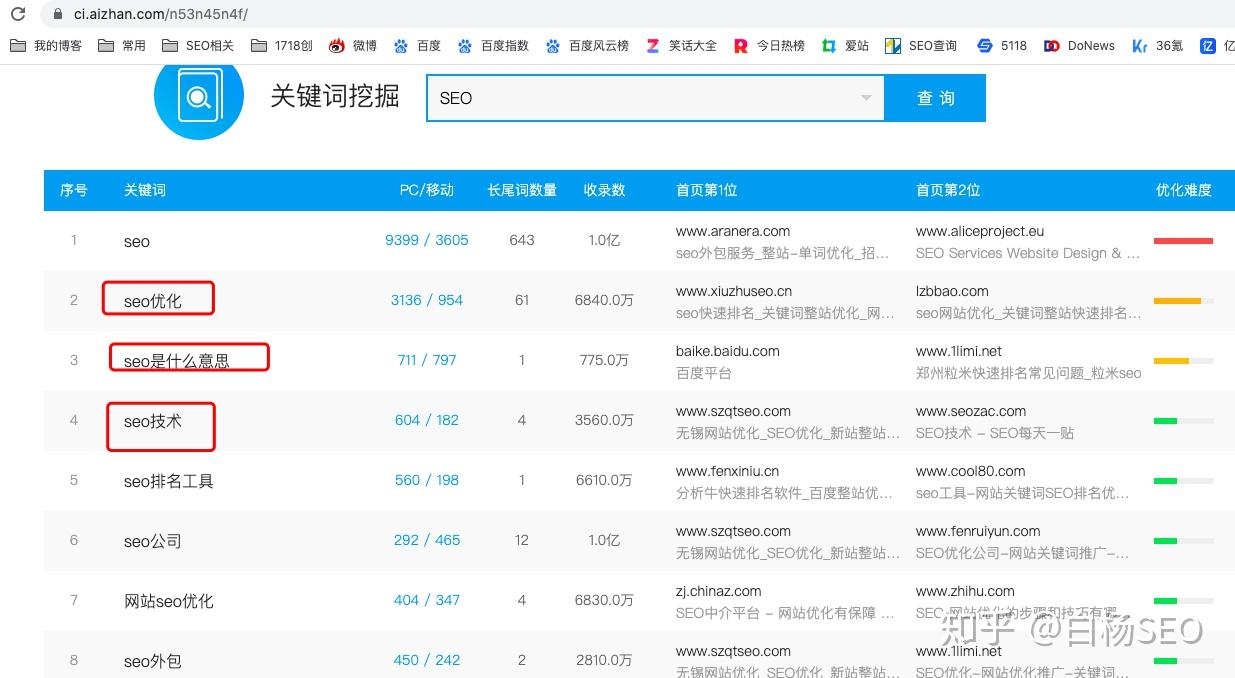Open the SEO查询 bookmark icon
This screenshot has width=1235, height=678.
point(891,45)
